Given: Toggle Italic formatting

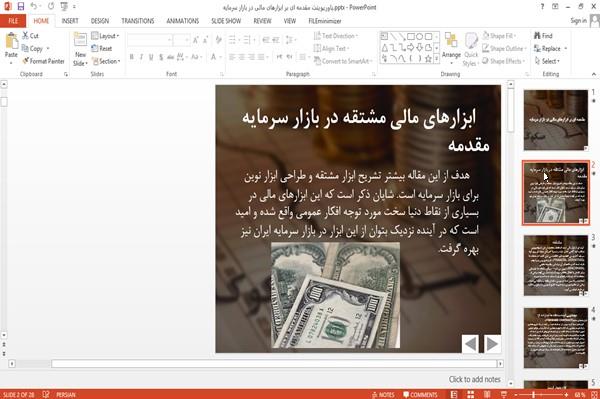Looking at the screenshot, I should pos(141,57).
